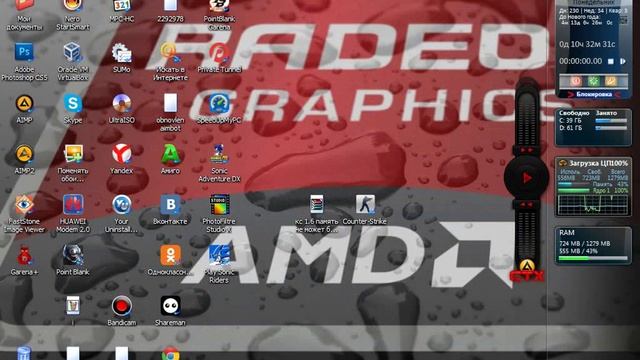Click the red arrows above the AIMP play button
The image size is (640, 360).
click(526, 150)
